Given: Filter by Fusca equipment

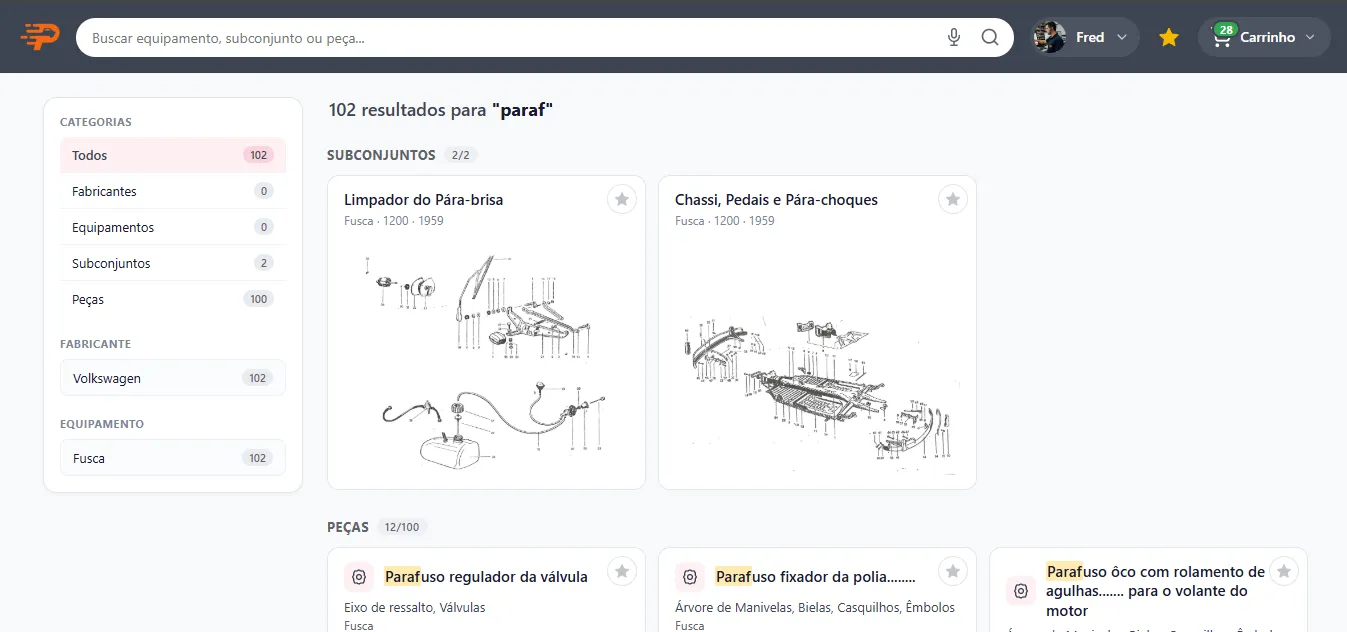Looking at the screenshot, I should point(173,458).
